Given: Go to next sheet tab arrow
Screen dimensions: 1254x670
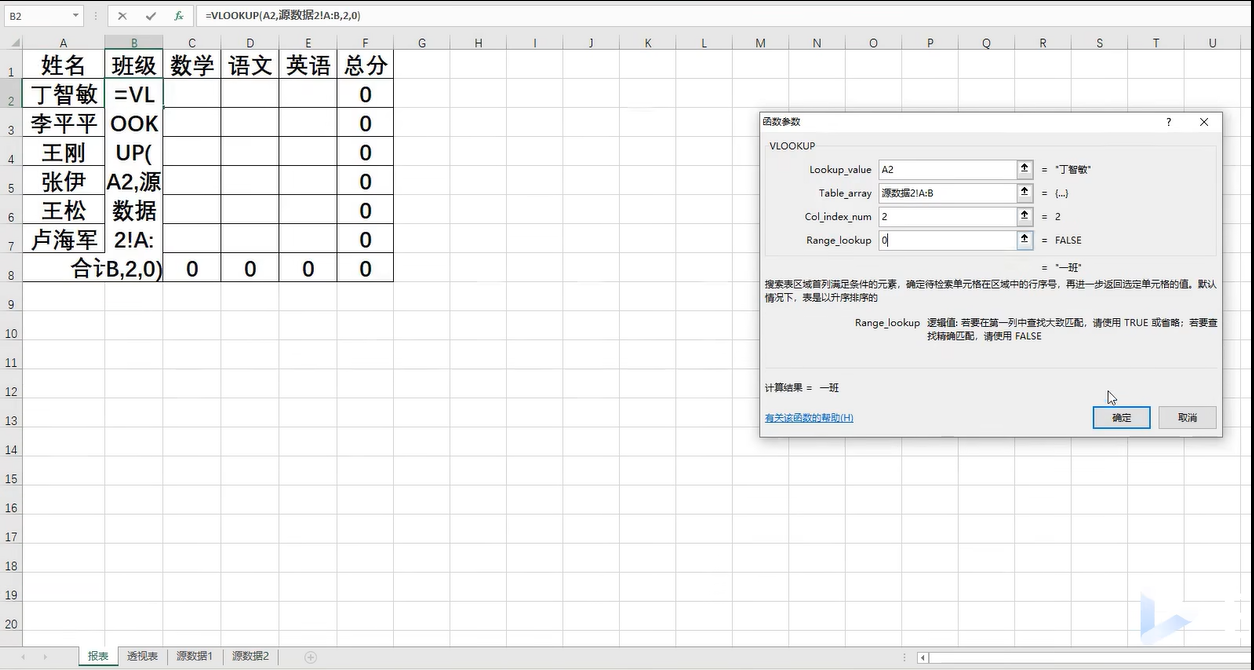Looking at the screenshot, I should point(44,657).
